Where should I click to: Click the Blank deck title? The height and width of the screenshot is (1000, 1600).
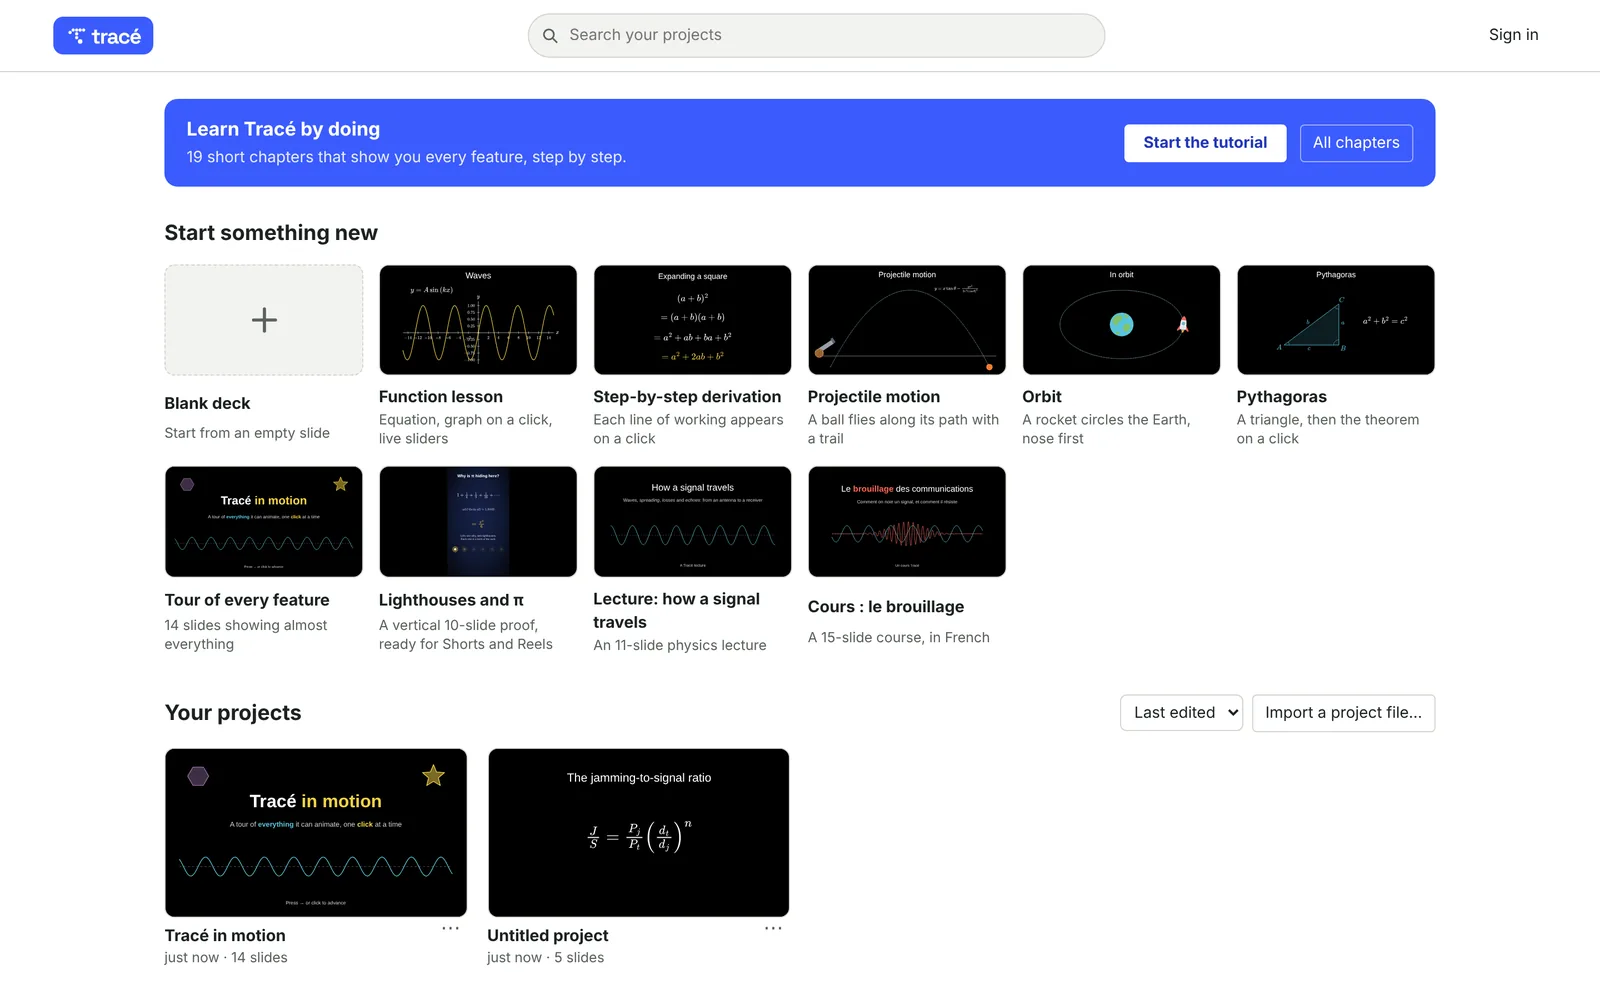coord(207,403)
